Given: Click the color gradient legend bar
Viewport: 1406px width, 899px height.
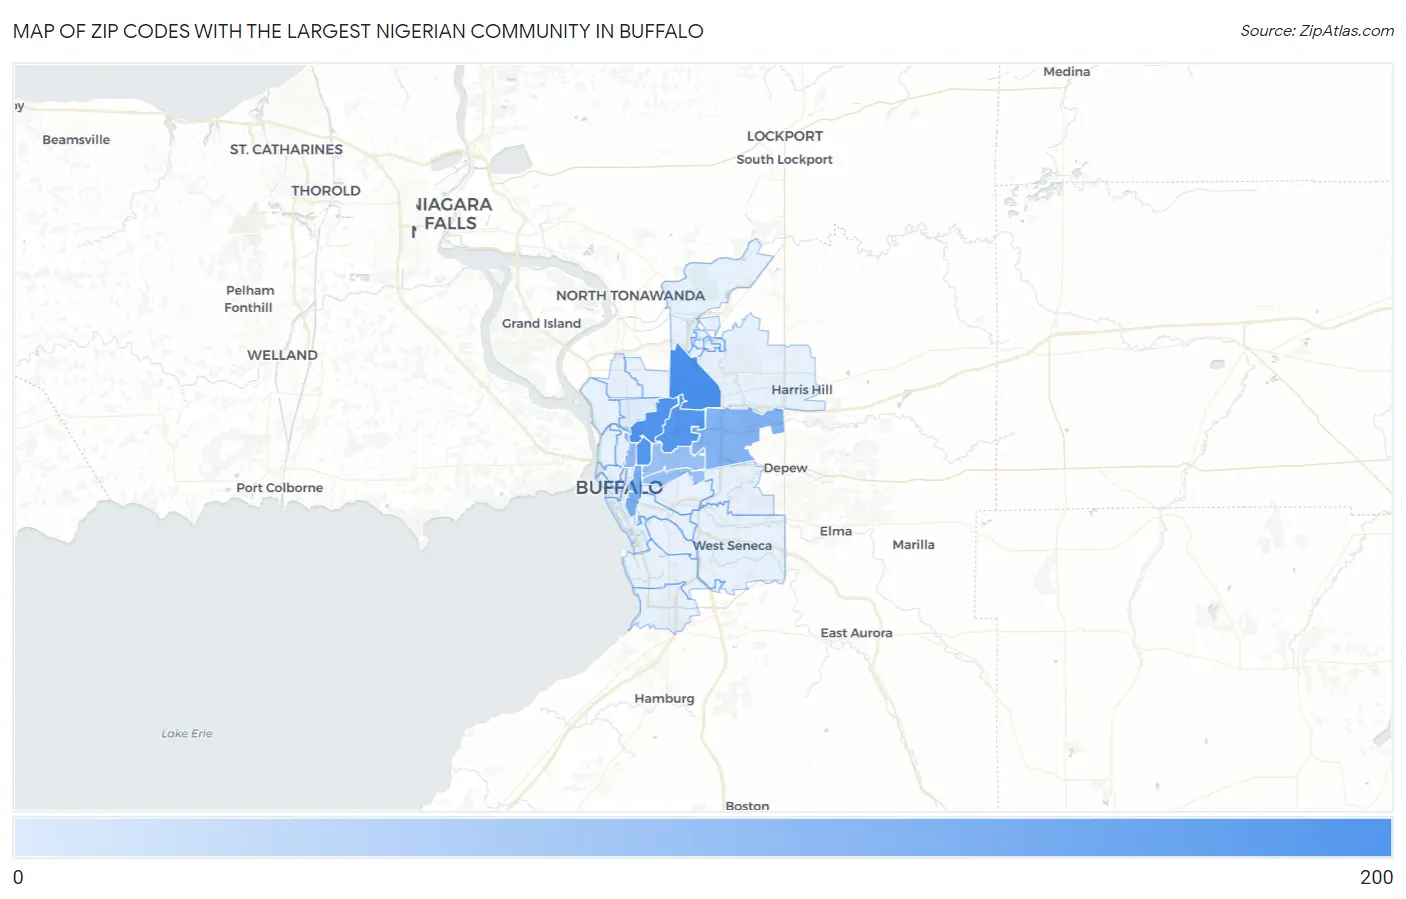Looking at the screenshot, I should point(703,837).
